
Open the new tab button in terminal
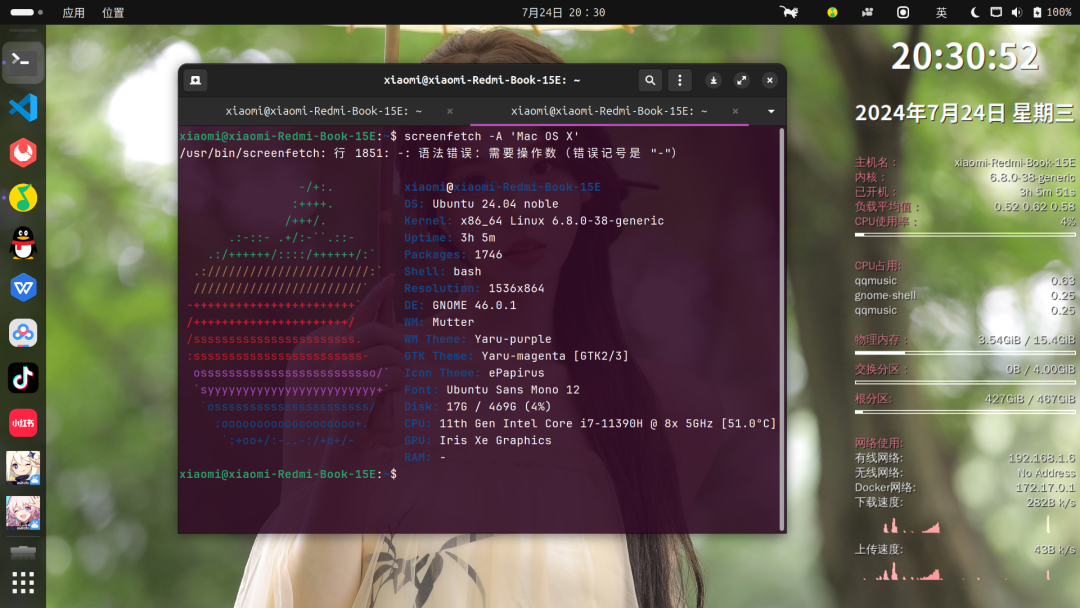pos(196,80)
